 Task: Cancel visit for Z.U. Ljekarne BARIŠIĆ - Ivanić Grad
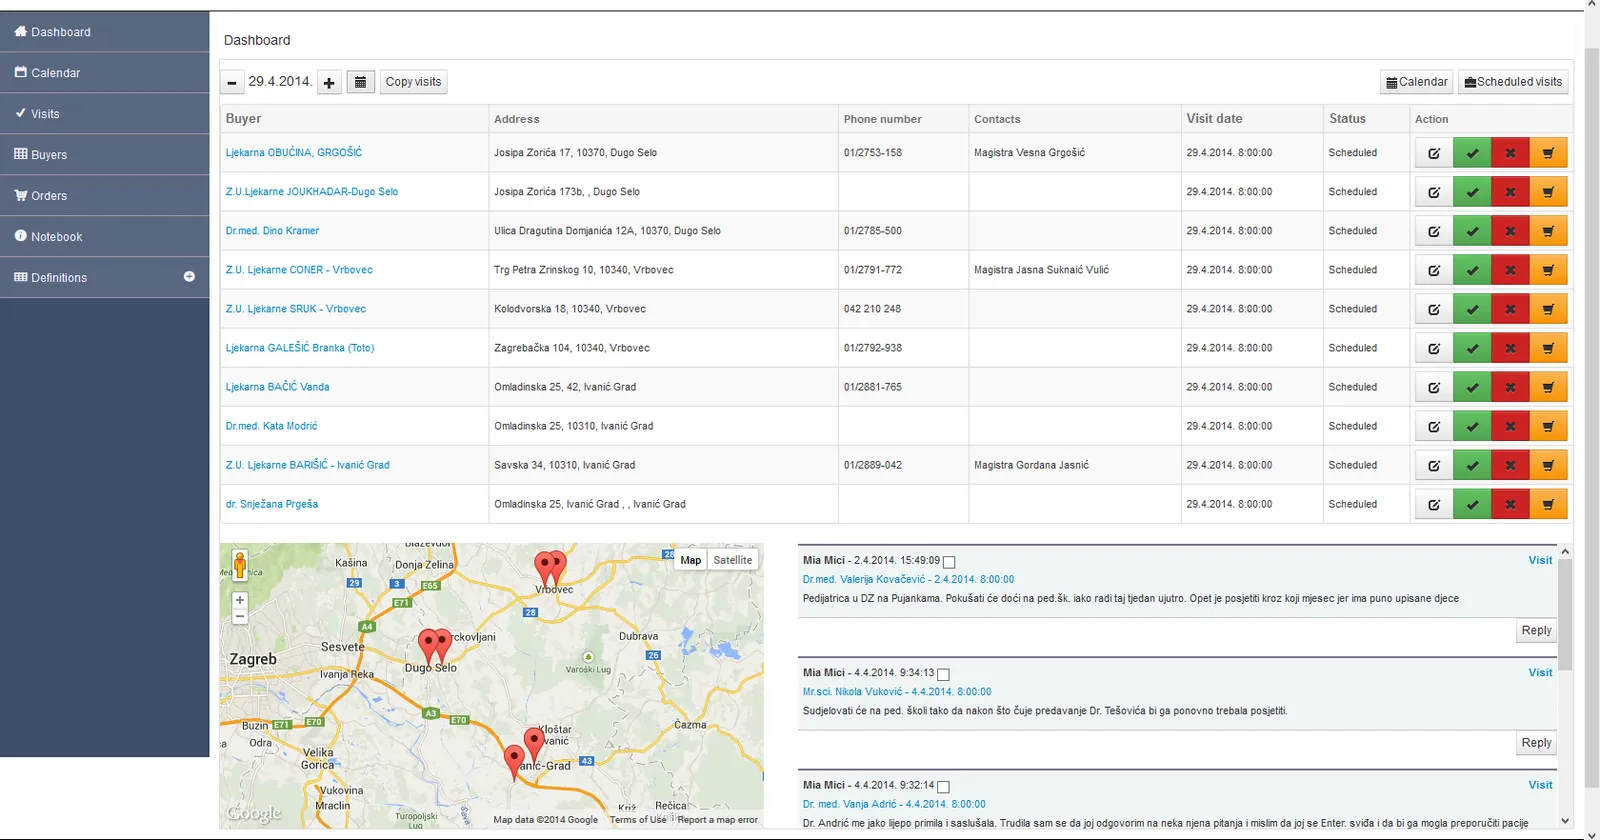(x=1510, y=465)
